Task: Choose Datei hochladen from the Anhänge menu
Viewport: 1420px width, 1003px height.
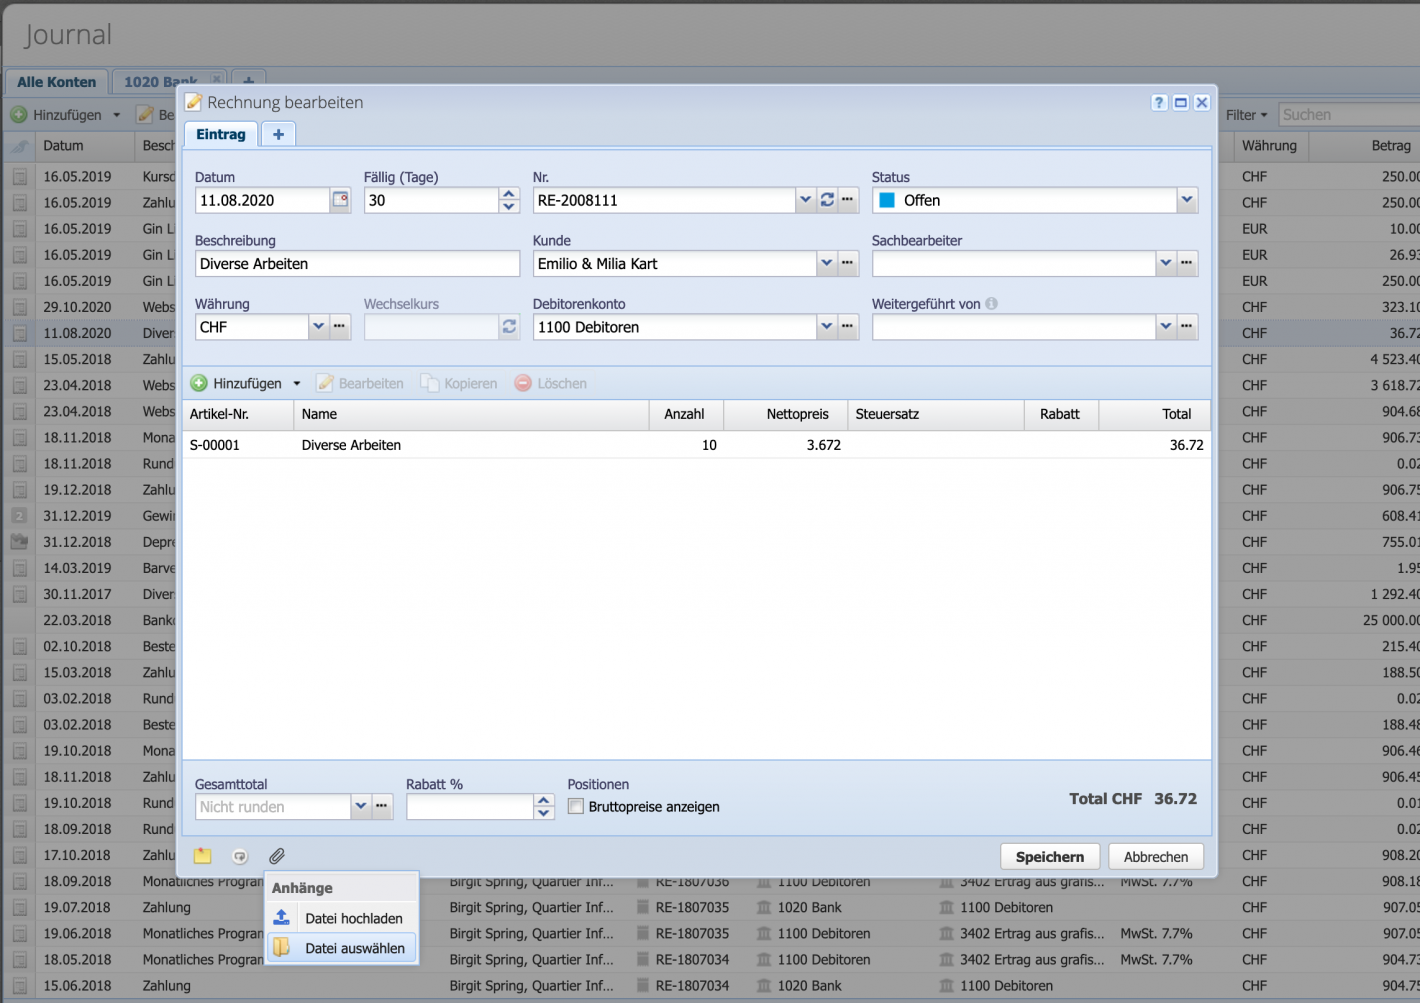Action: (x=354, y=917)
